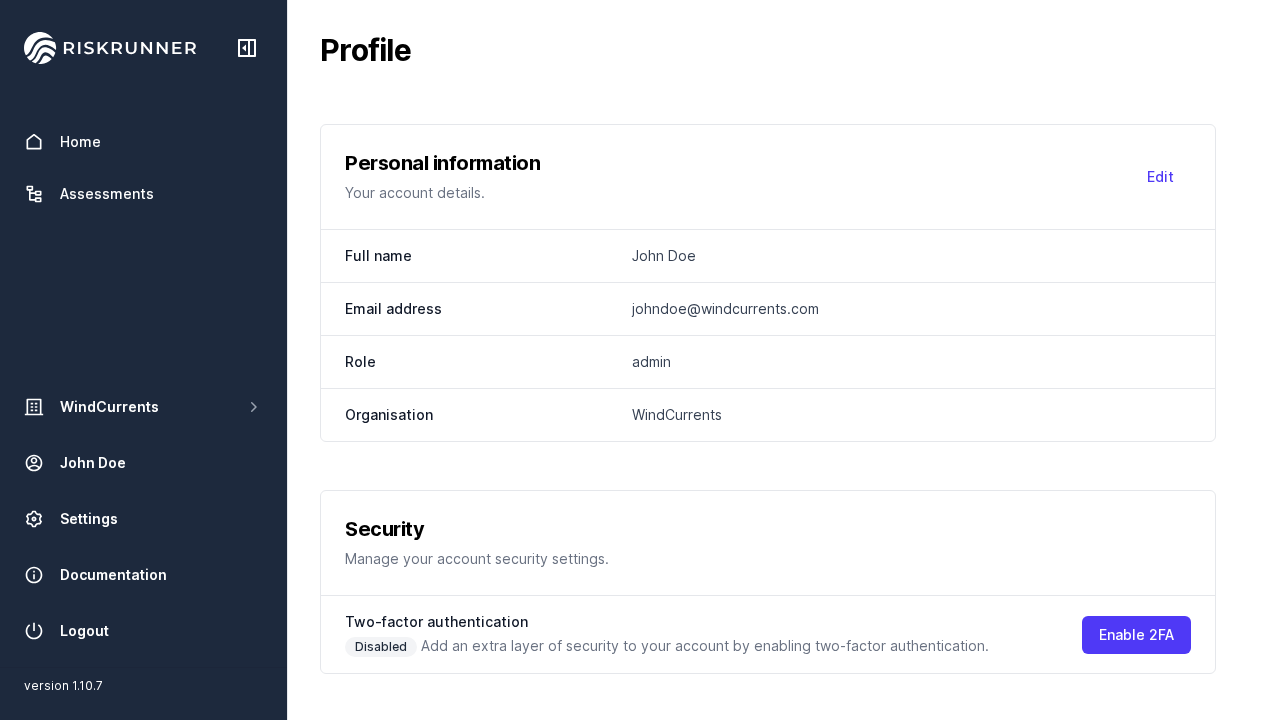Click the Profile page heading
1280x720 pixels.
coord(365,50)
